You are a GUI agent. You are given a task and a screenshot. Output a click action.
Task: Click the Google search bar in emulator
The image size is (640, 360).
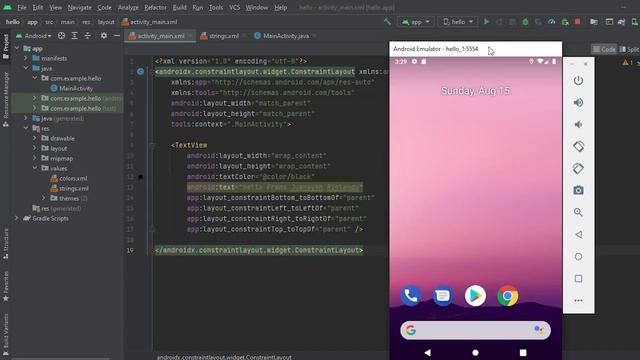(475, 330)
